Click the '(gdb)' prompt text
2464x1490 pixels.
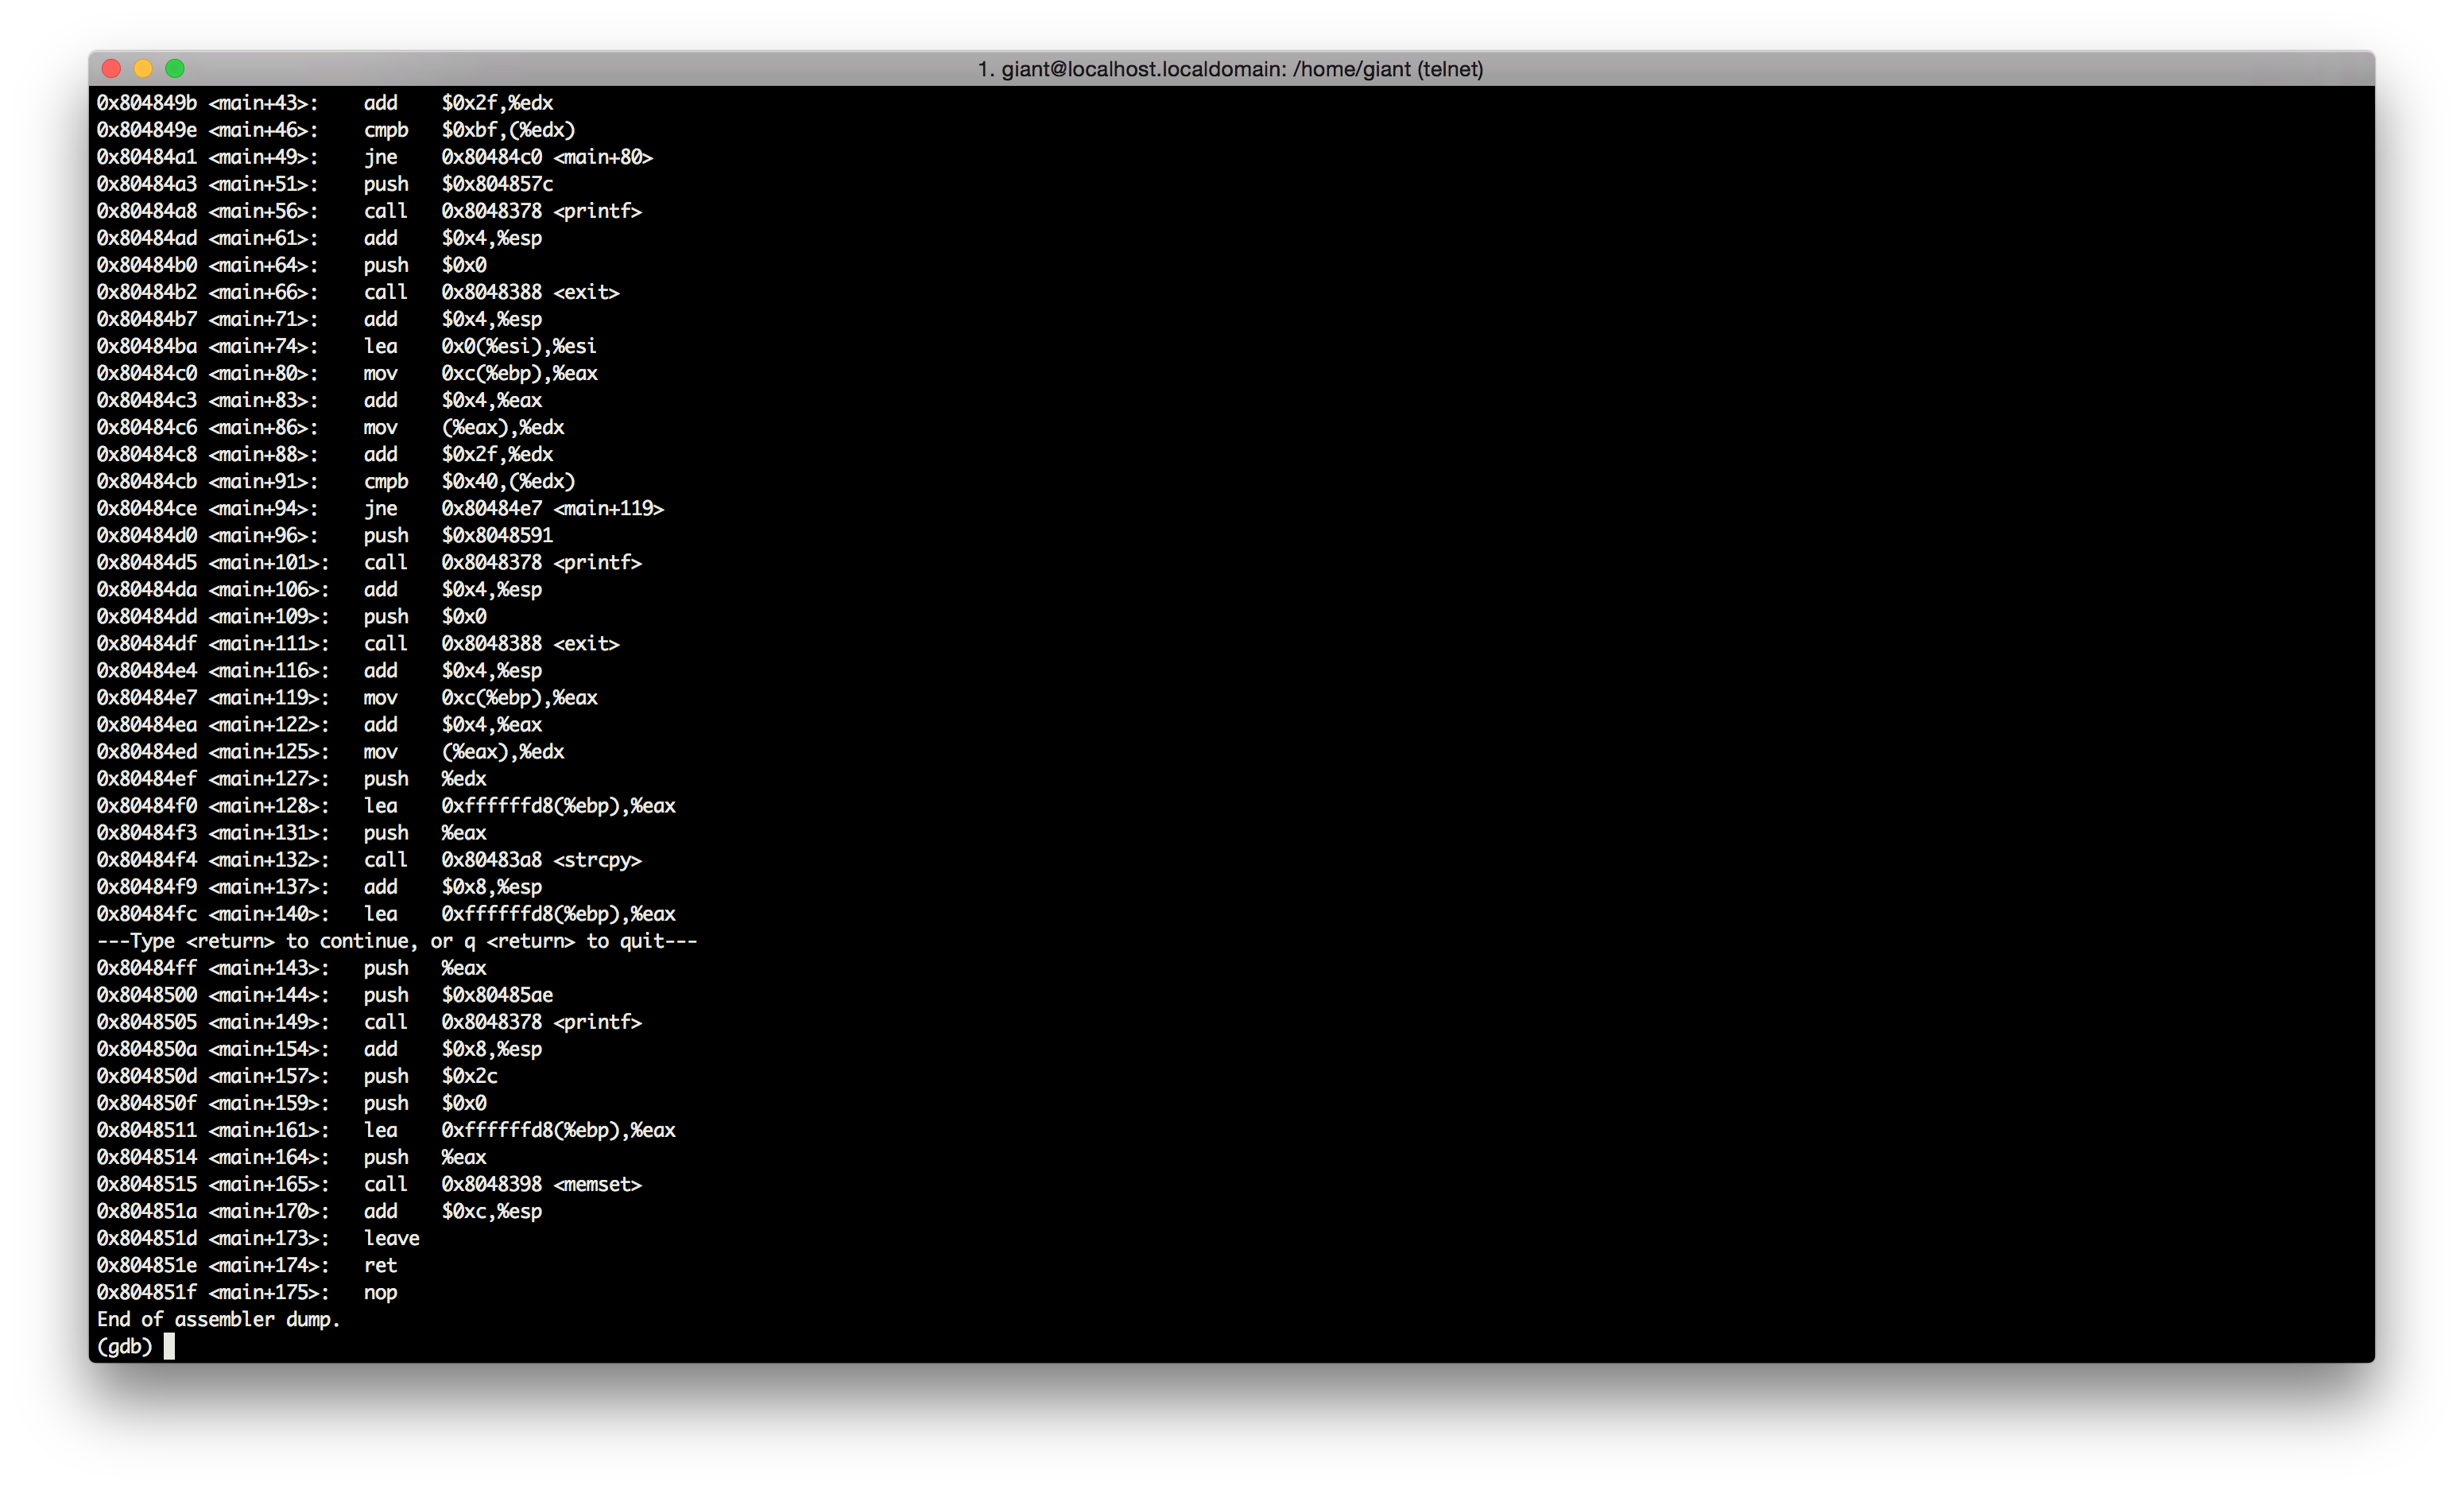[x=124, y=1346]
